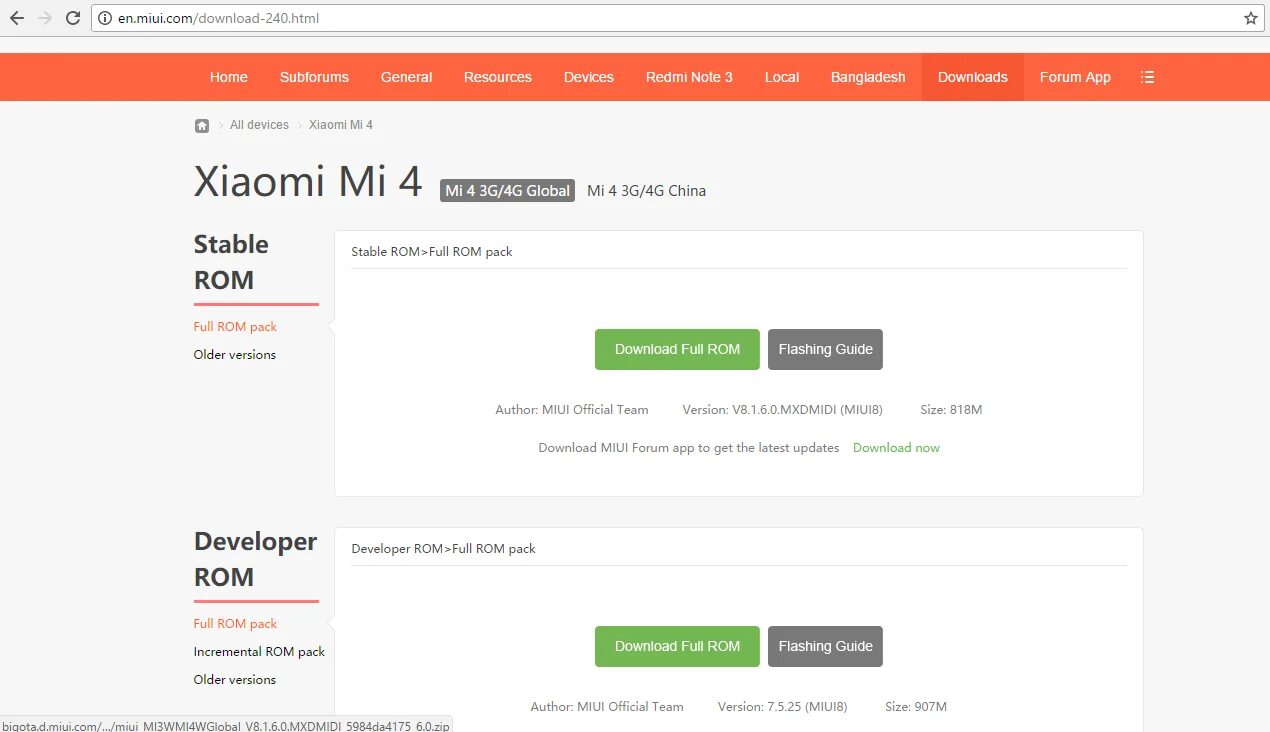Viewport: 1270px width, 732px height.
Task: Open the Local nav item
Action: point(782,77)
